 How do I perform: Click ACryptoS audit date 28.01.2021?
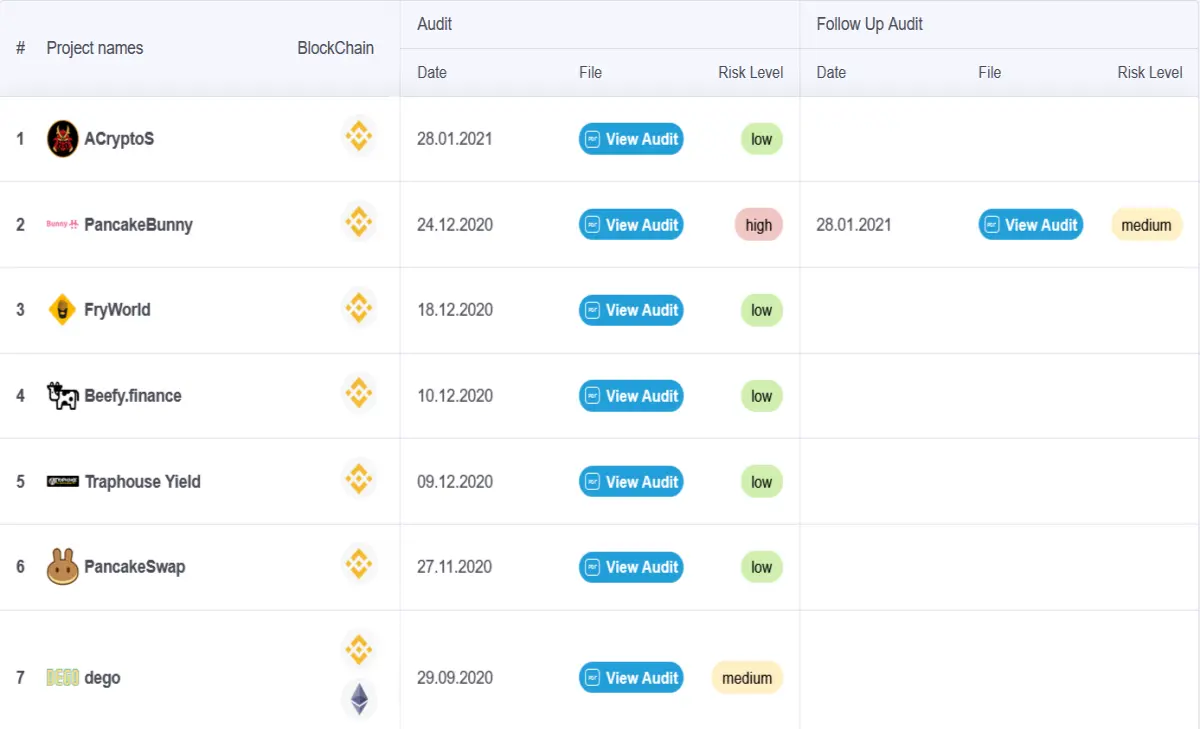coord(455,139)
